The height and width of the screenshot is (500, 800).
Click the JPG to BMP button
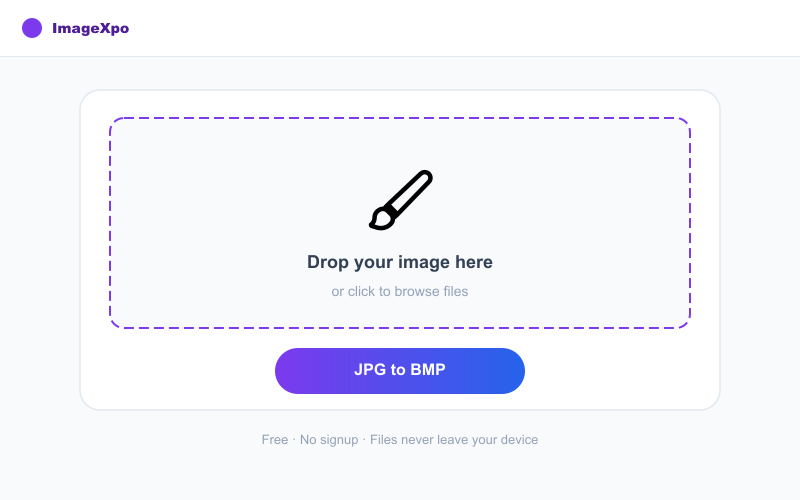click(x=399, y=371)
